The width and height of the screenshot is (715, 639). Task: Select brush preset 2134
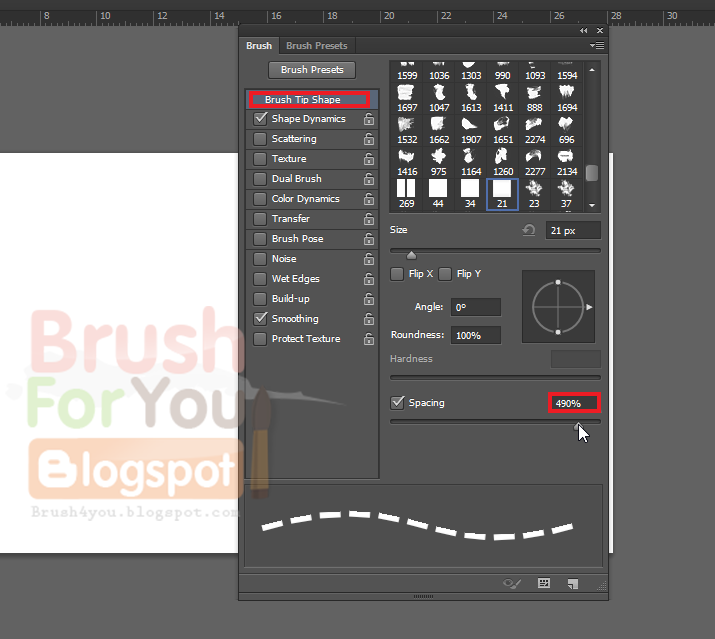coord(566,162)
